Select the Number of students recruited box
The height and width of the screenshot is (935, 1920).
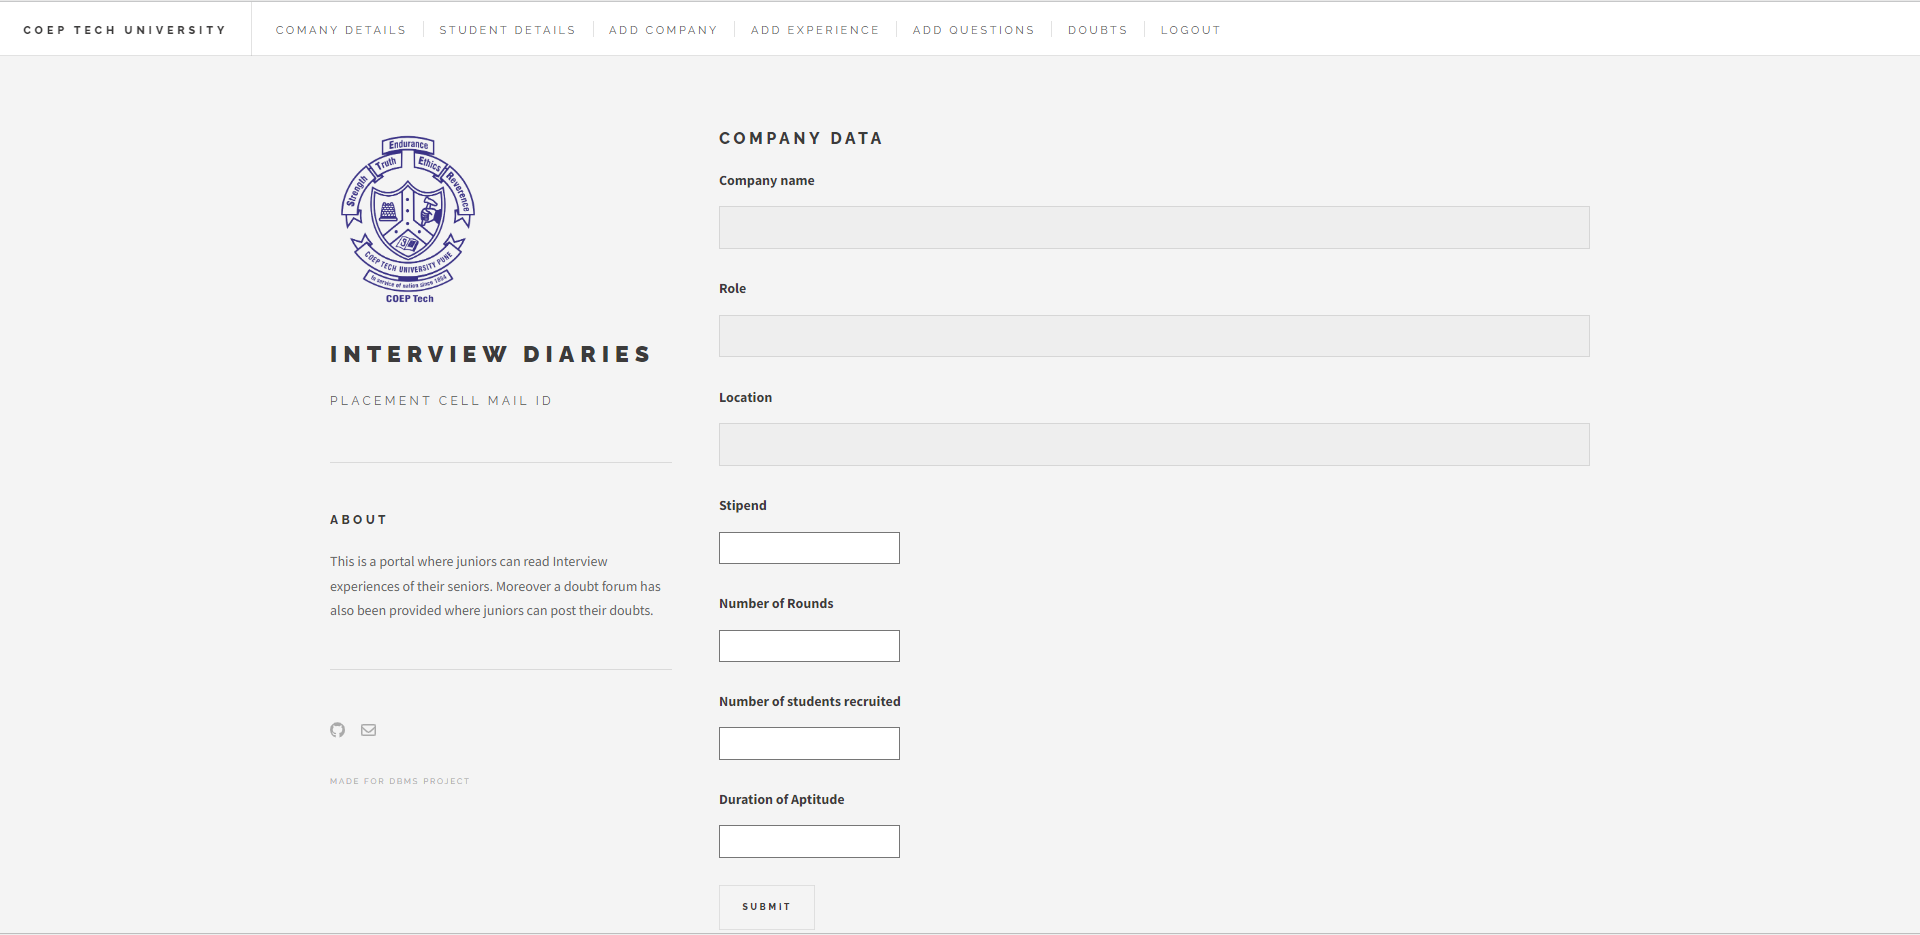[x=809, y=743]
